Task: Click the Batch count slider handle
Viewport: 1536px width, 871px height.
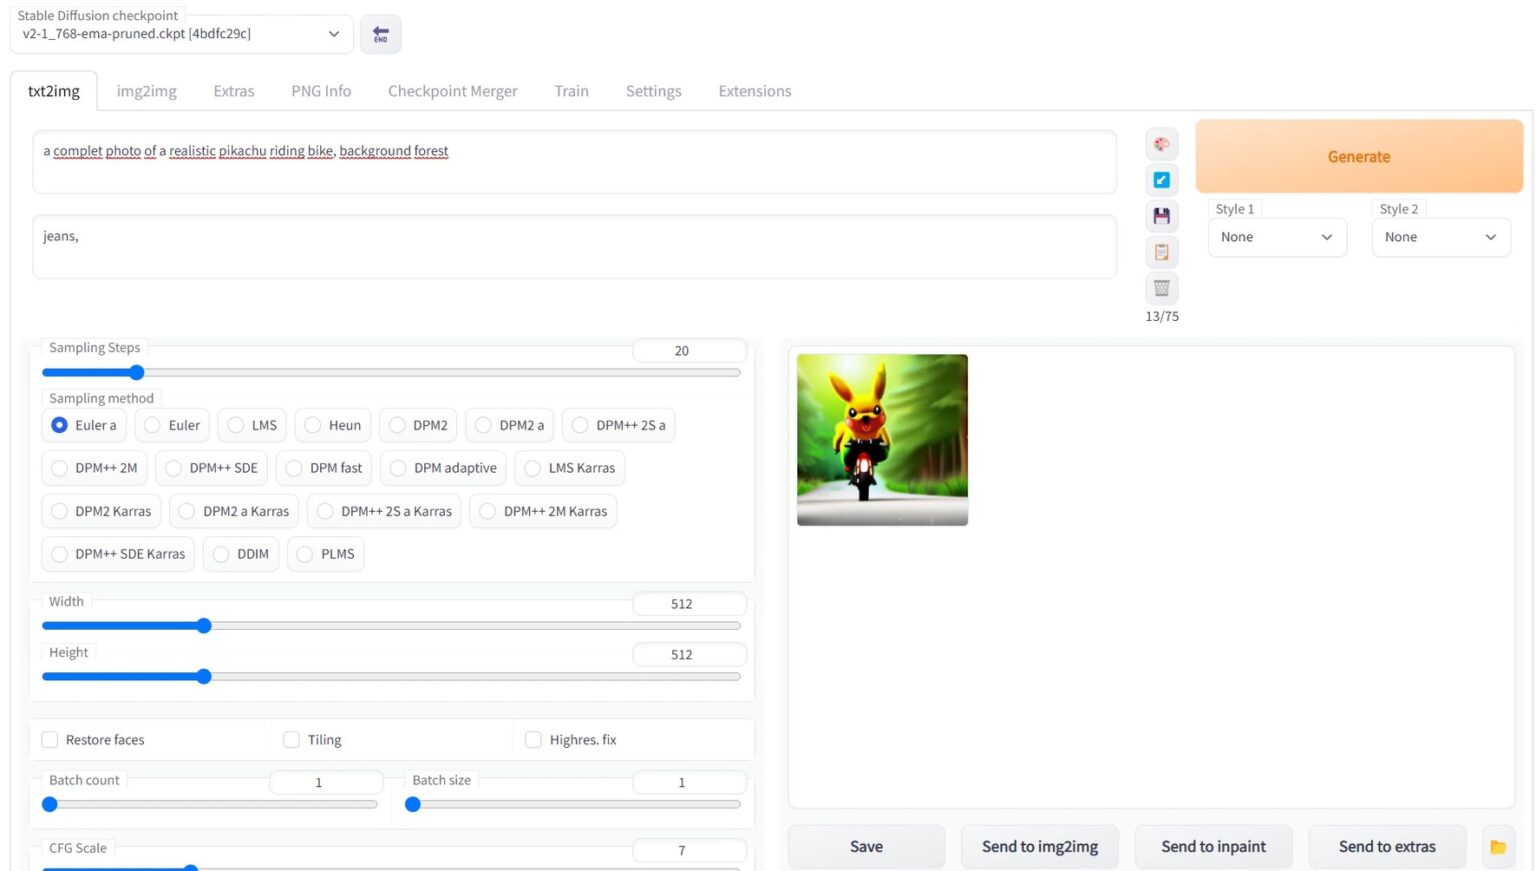Action: (x=50, y=804)
